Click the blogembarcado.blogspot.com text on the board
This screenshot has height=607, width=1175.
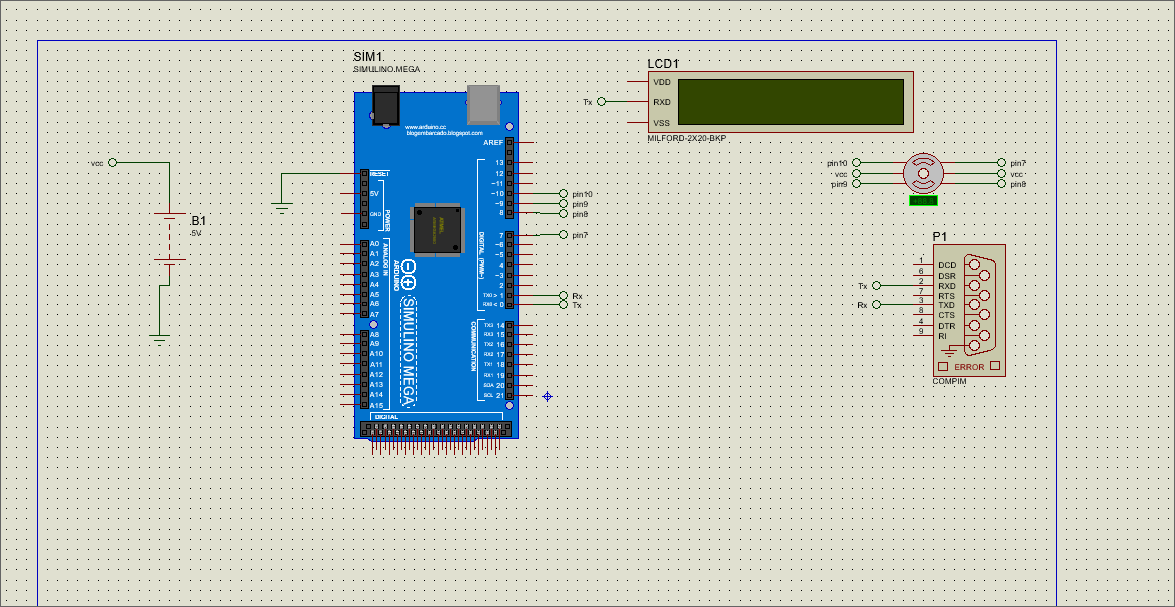coord(443,135)
